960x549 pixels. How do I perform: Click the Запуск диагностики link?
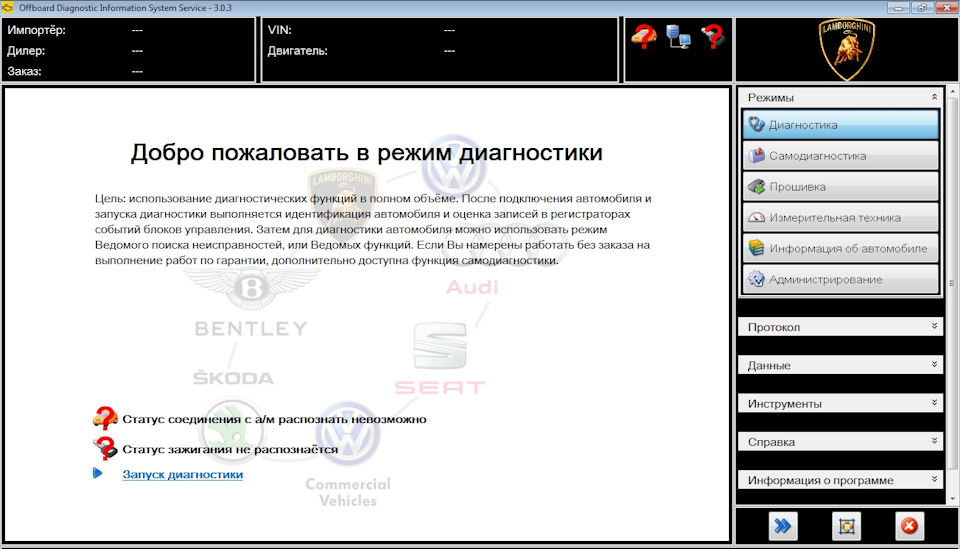click(182, 474)
